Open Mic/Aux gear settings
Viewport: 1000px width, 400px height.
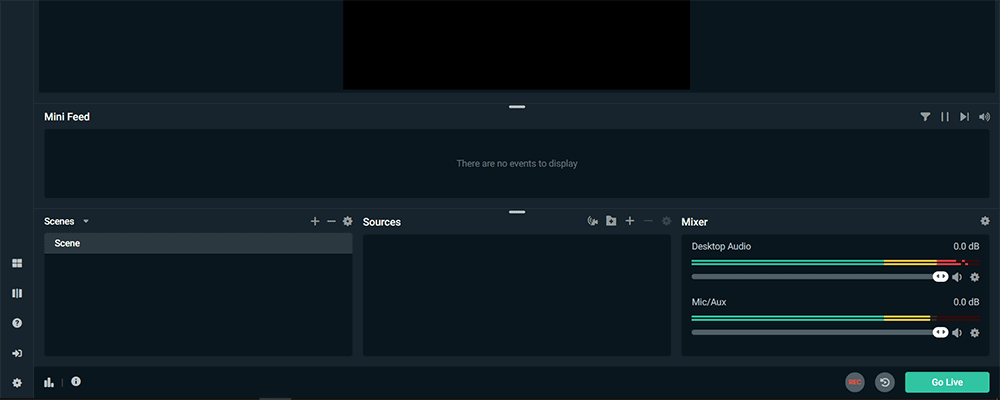[974, 332]
